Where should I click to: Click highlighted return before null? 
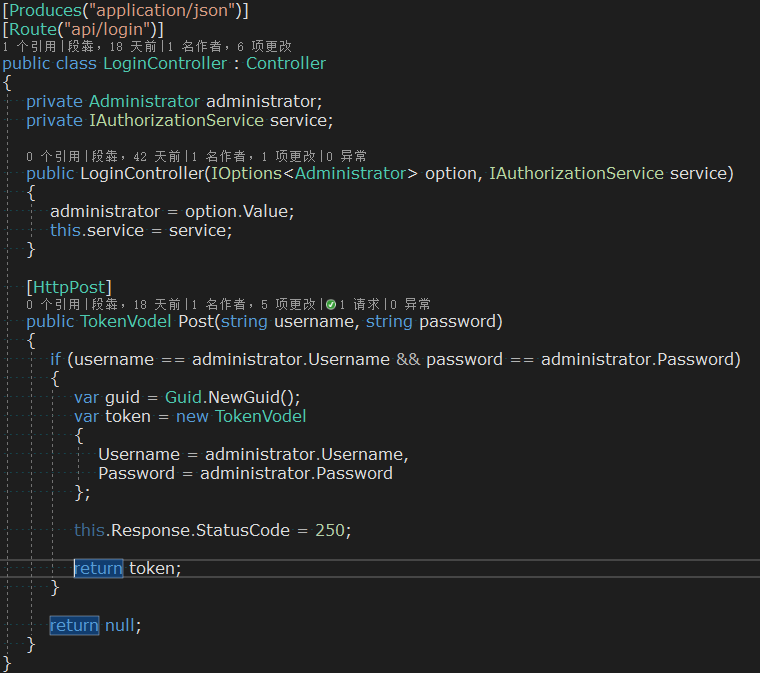(74, 625)
